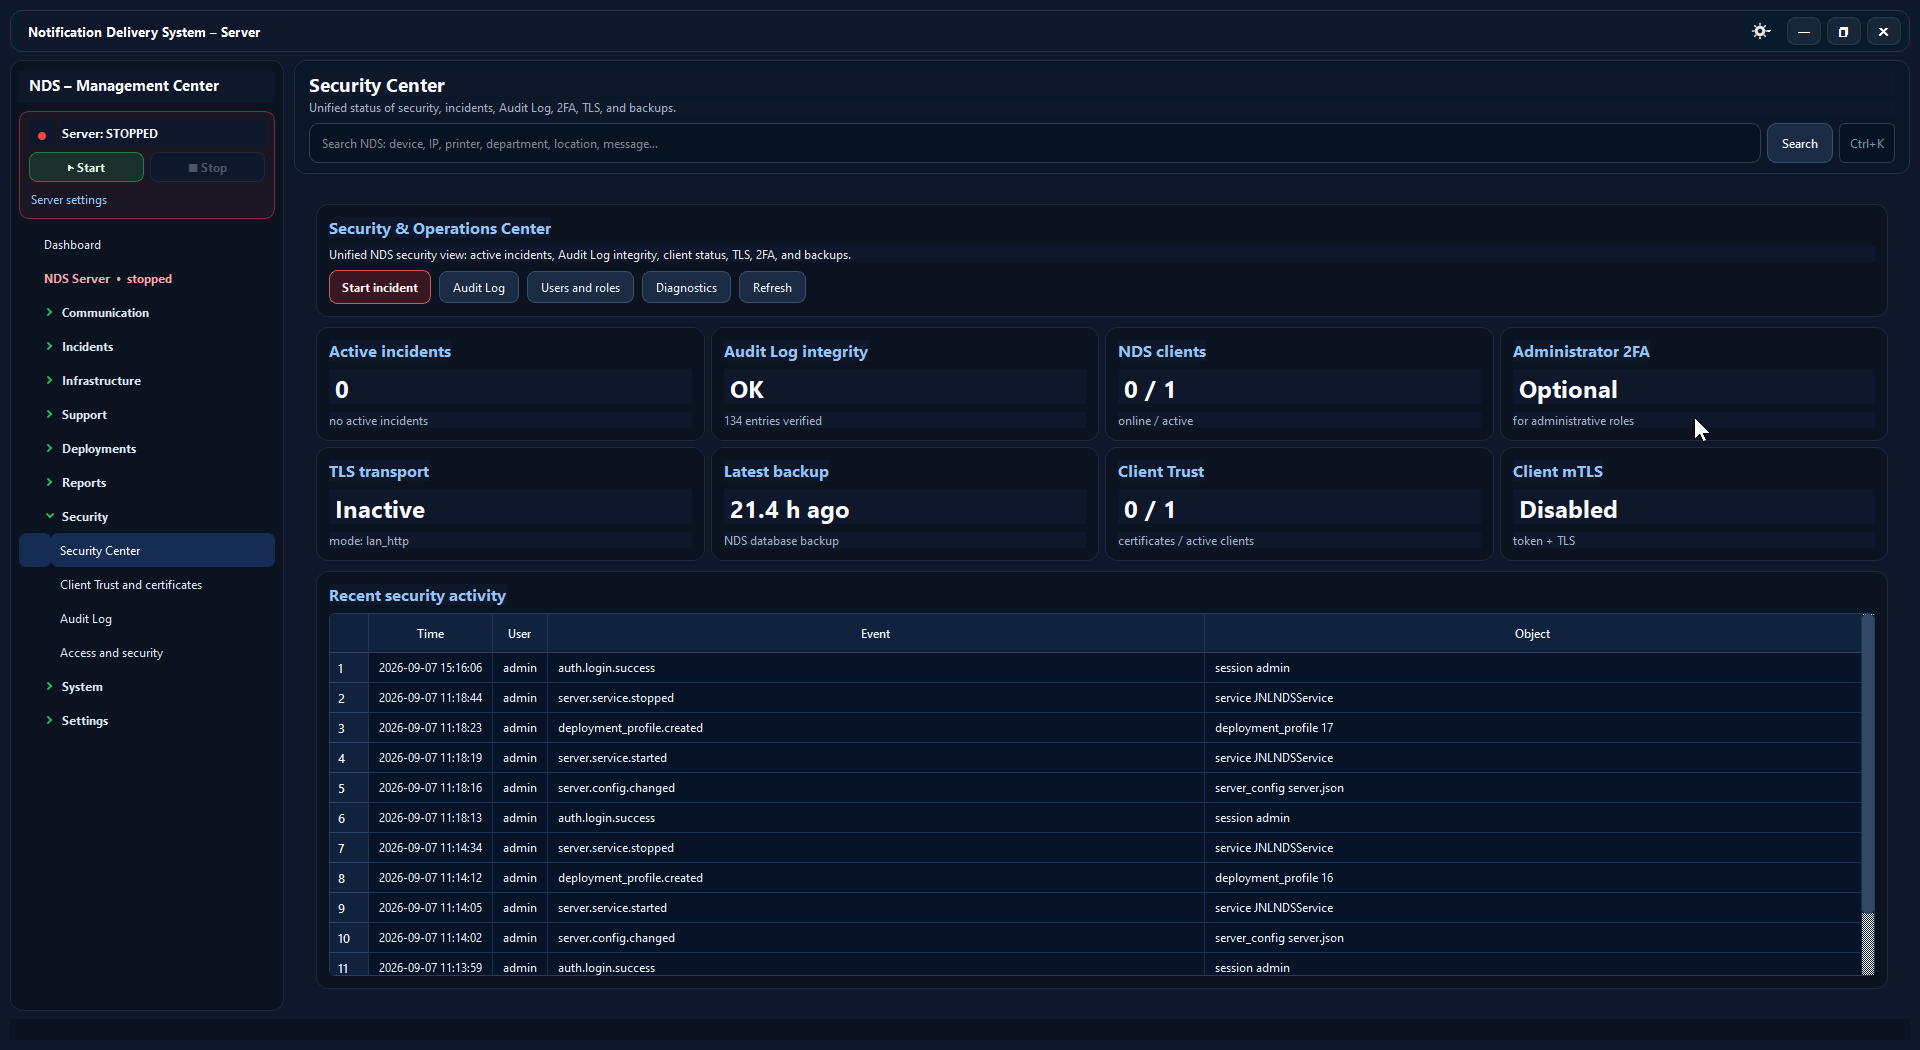Open NDS Server stopped entry
Screen dimensions: 1920x1050
point(108,279)
